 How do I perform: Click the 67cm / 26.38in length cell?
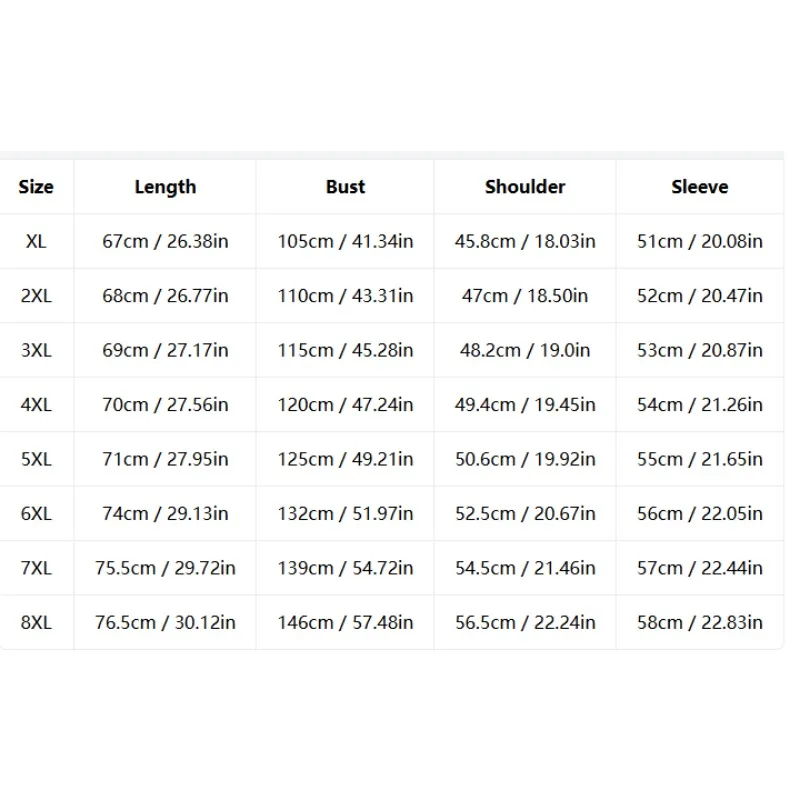(165, 241)
